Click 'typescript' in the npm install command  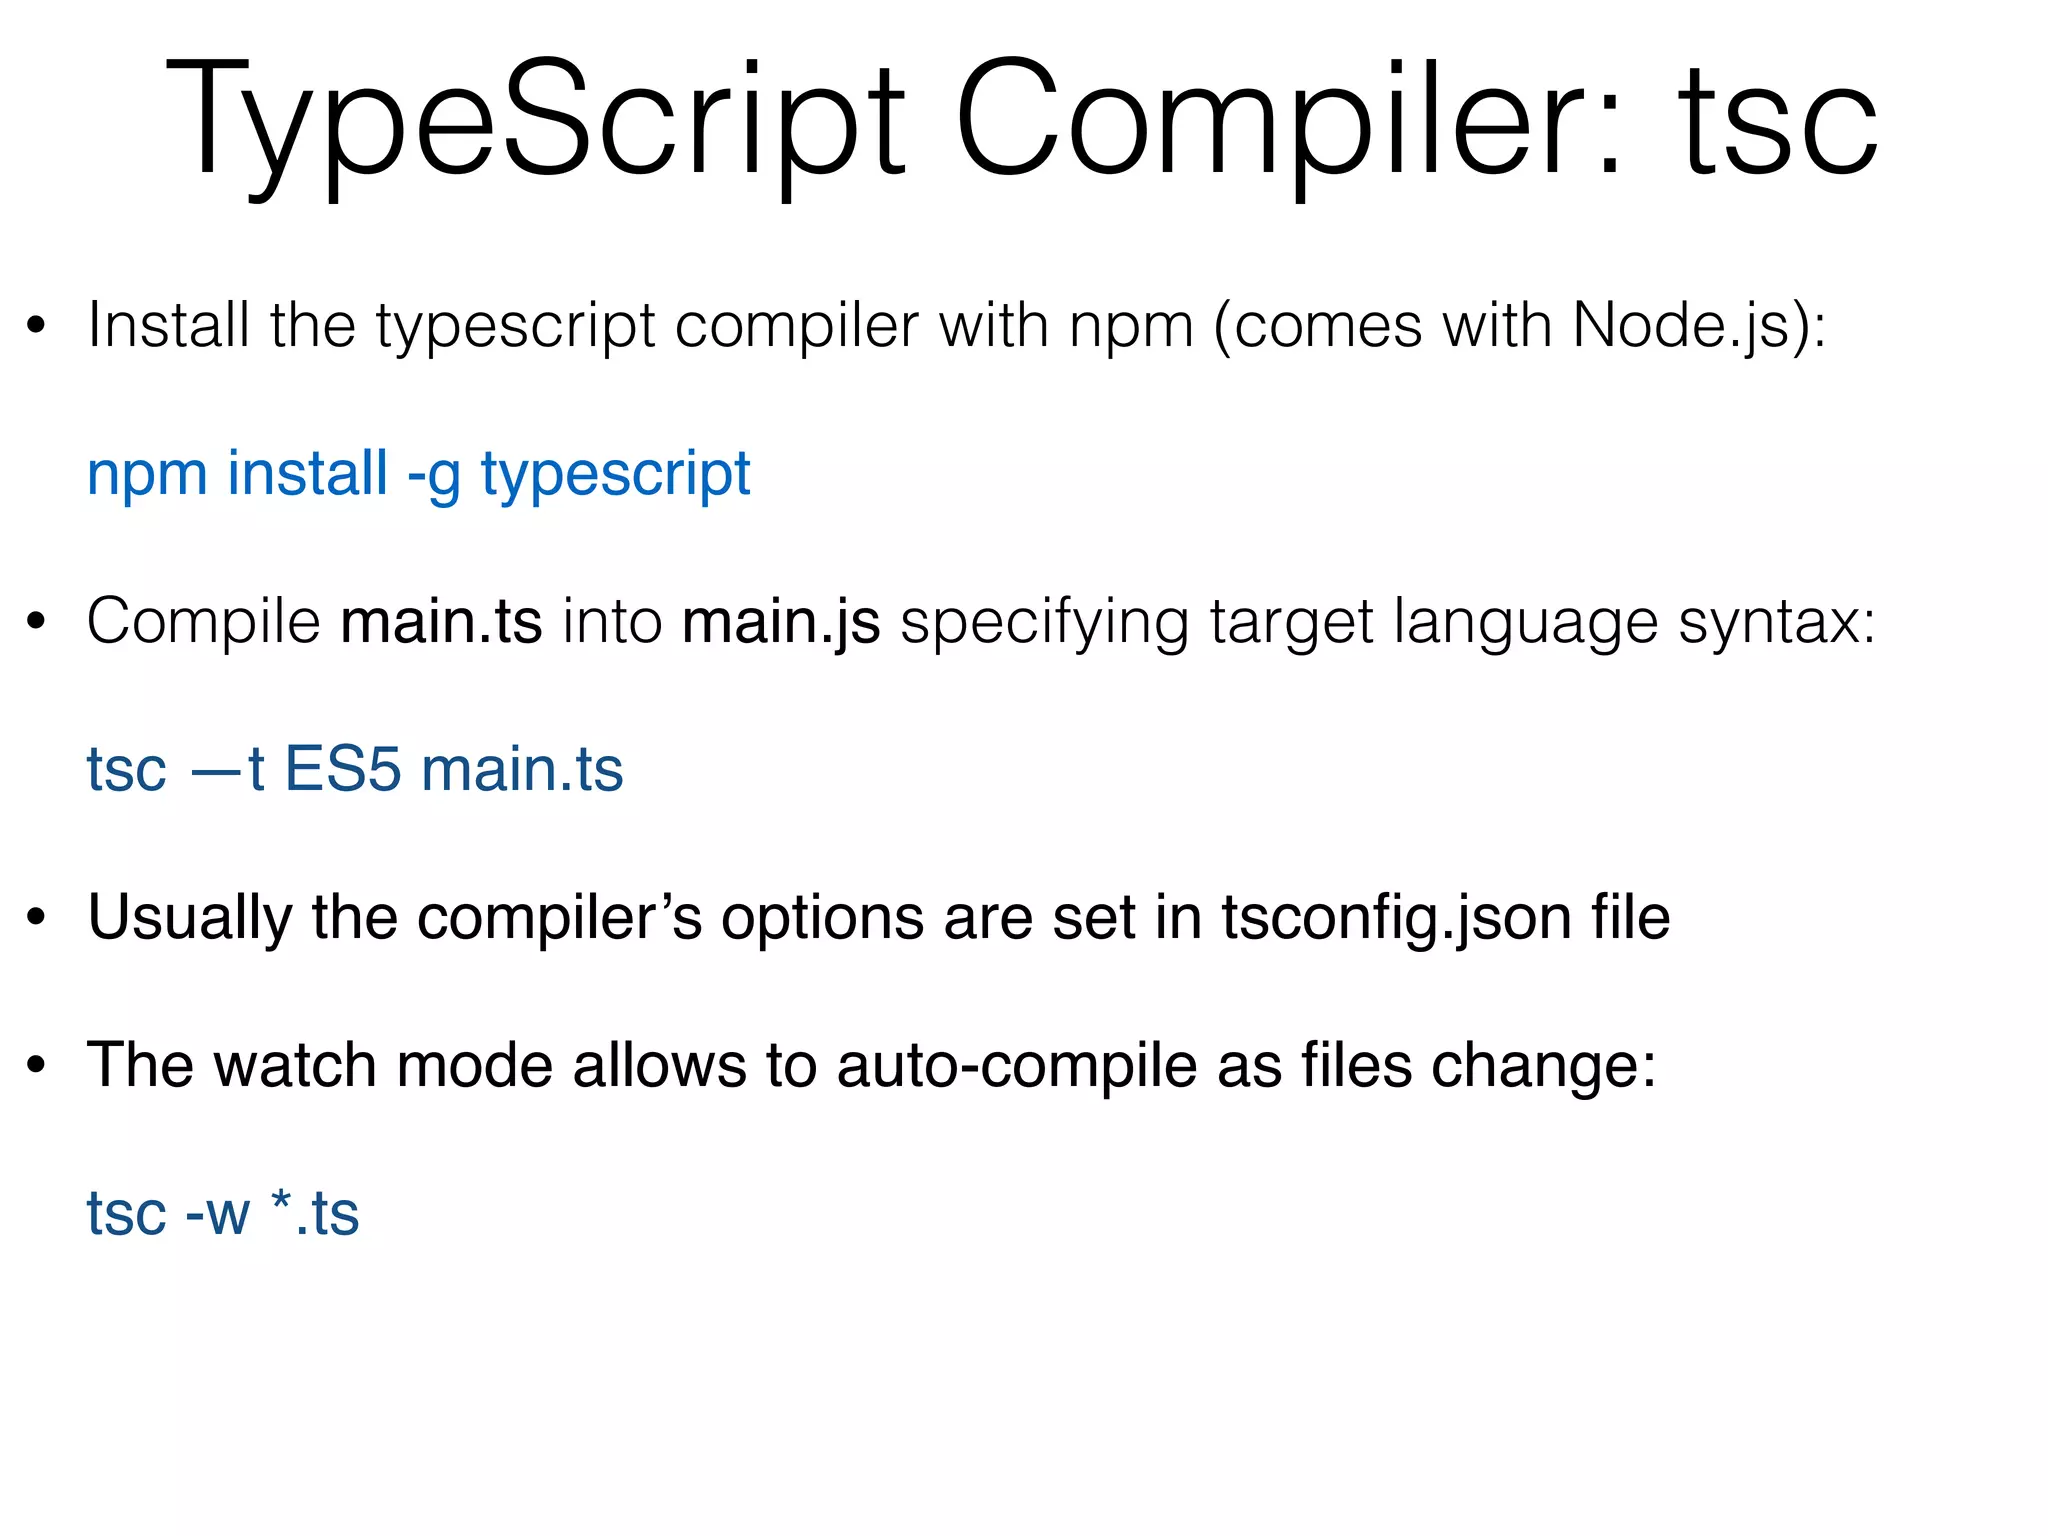click(x=615, y=474)
